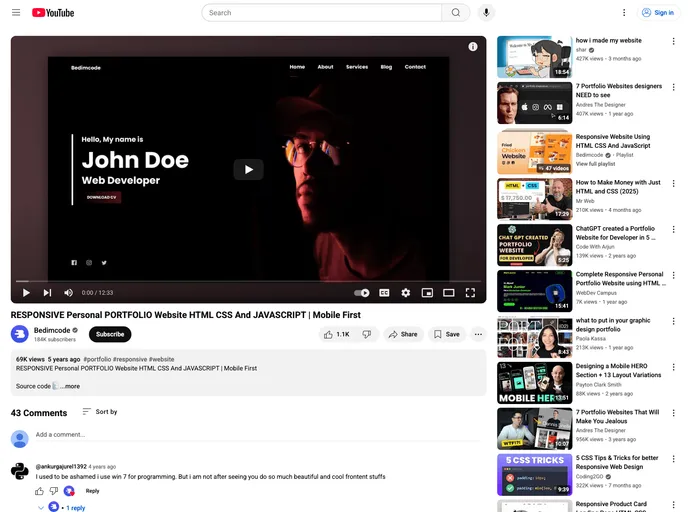Go to the YouTube home logo
Screen dimensions: 688x512
coord(53,13)
